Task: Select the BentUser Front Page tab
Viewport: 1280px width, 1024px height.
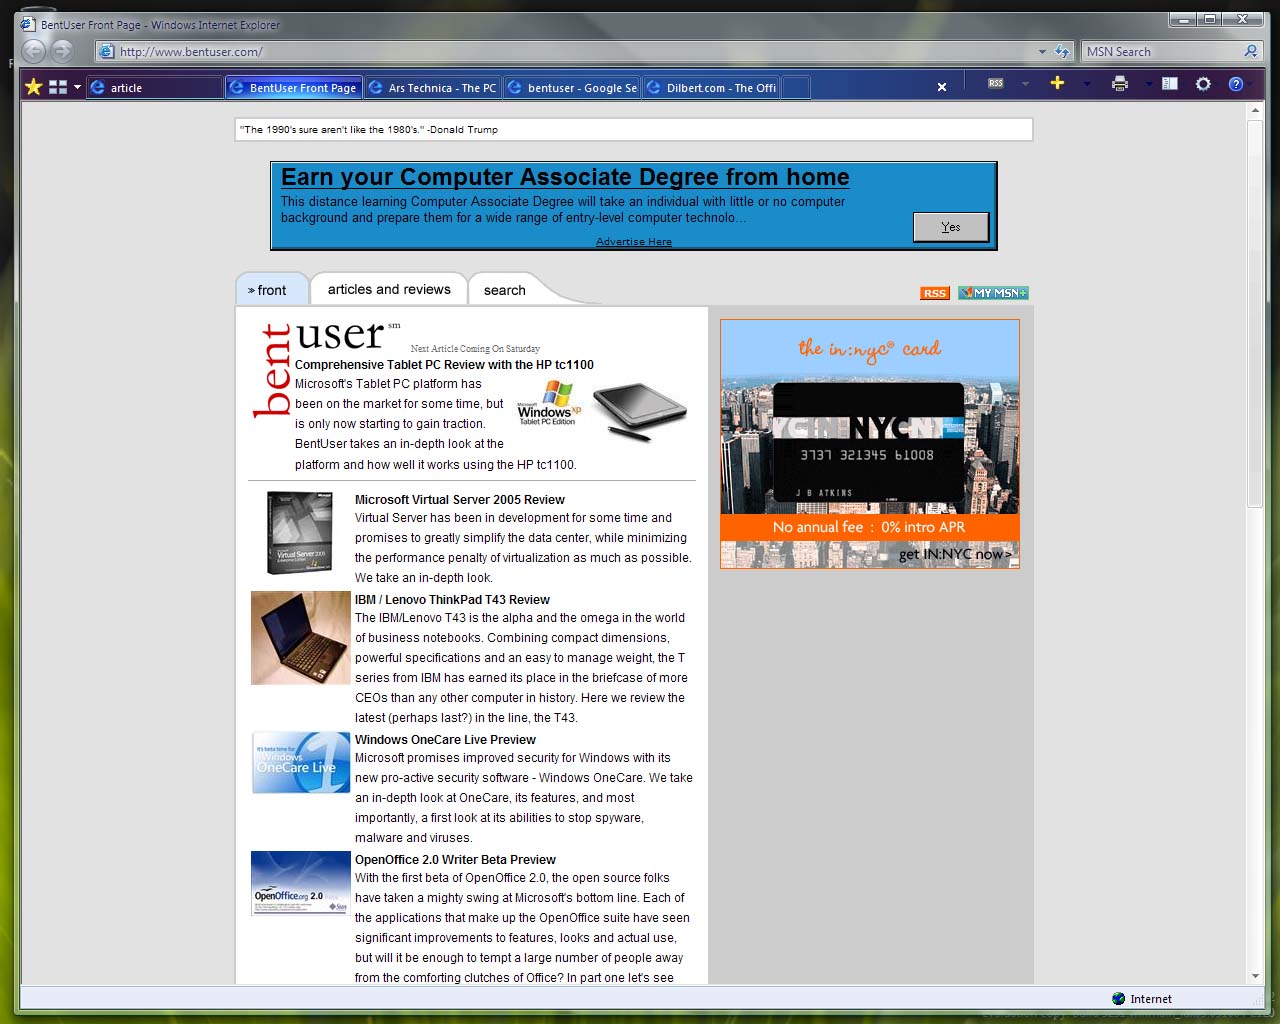Action: (x=294, y=87)
